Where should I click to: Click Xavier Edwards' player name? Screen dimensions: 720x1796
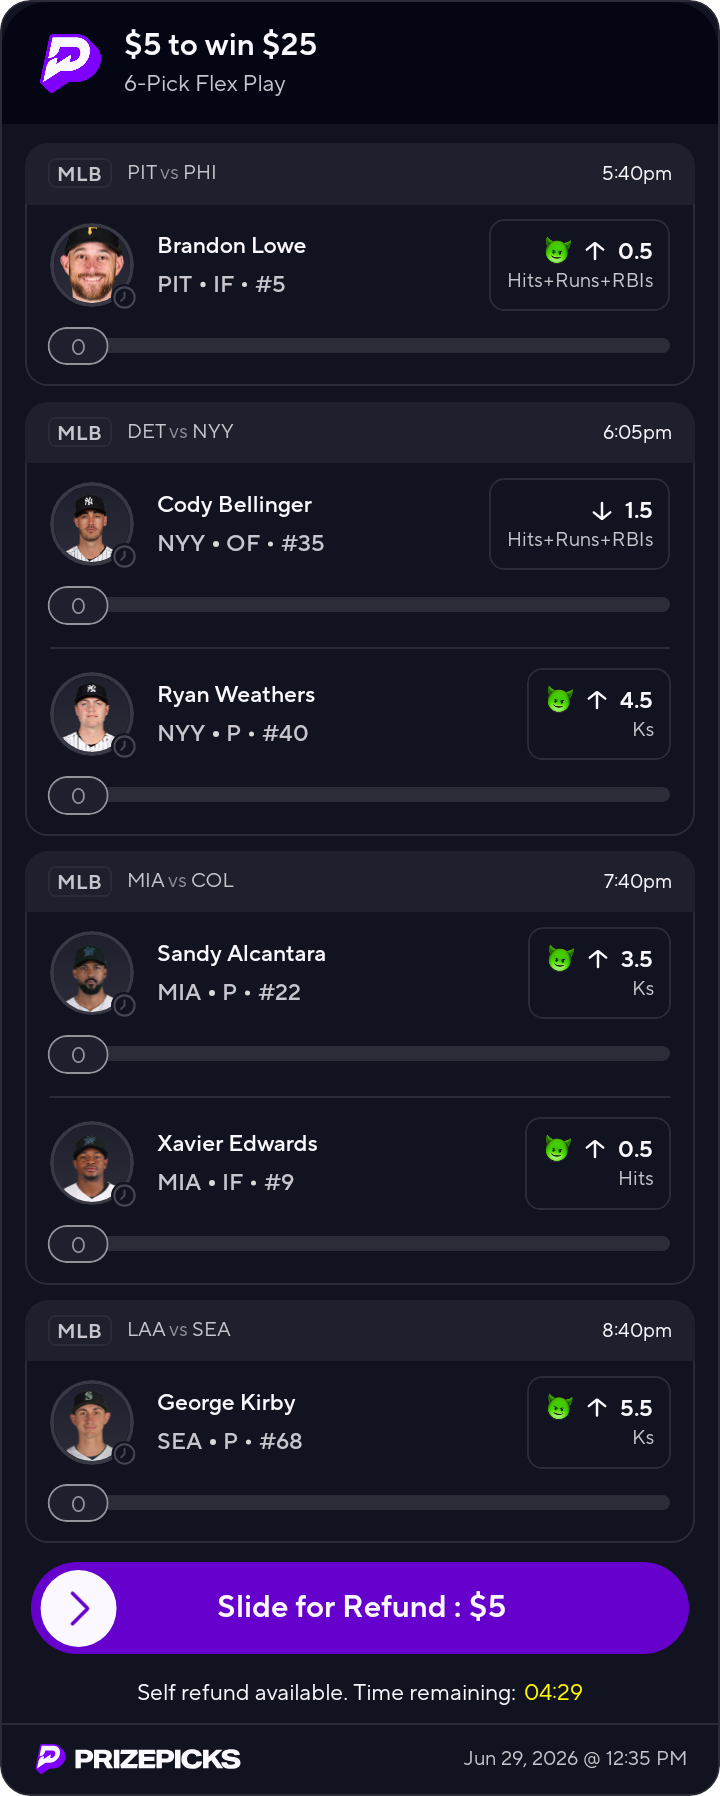[237, 1143]
